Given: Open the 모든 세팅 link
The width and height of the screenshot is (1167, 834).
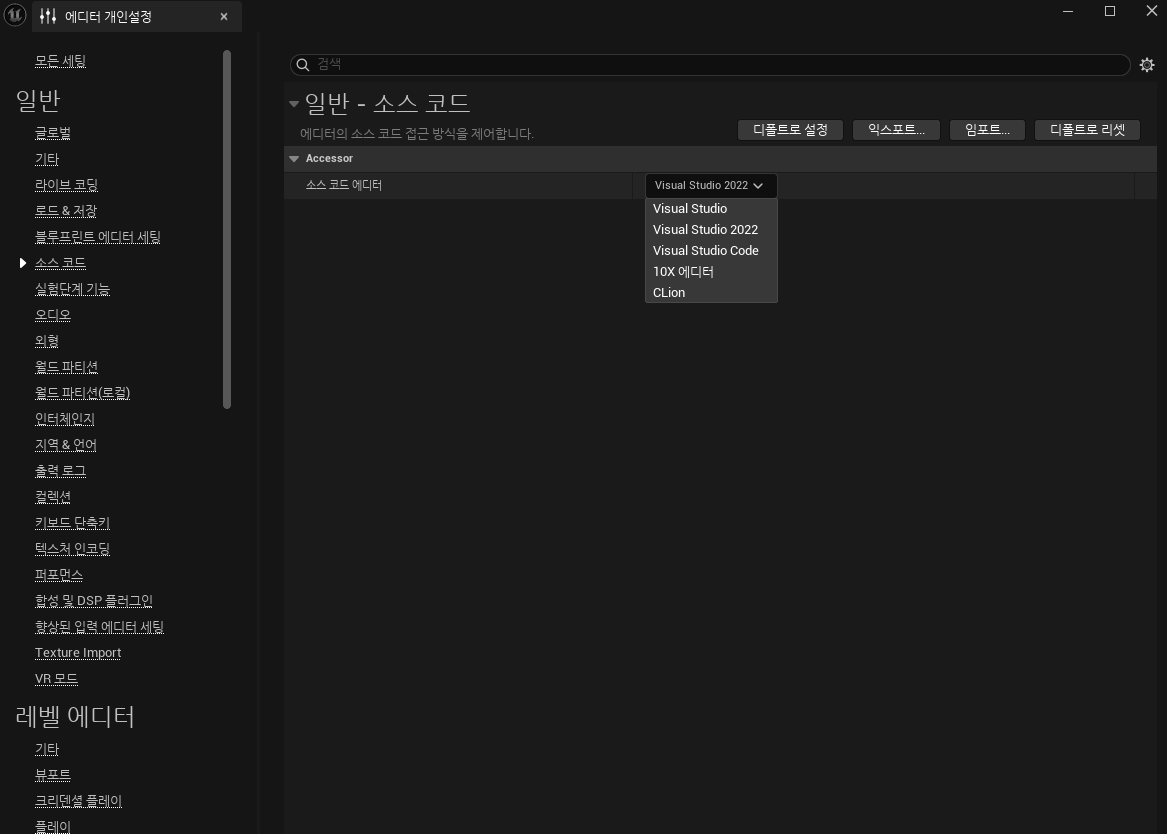Looking at the screenshot, I should pos(60,61).
